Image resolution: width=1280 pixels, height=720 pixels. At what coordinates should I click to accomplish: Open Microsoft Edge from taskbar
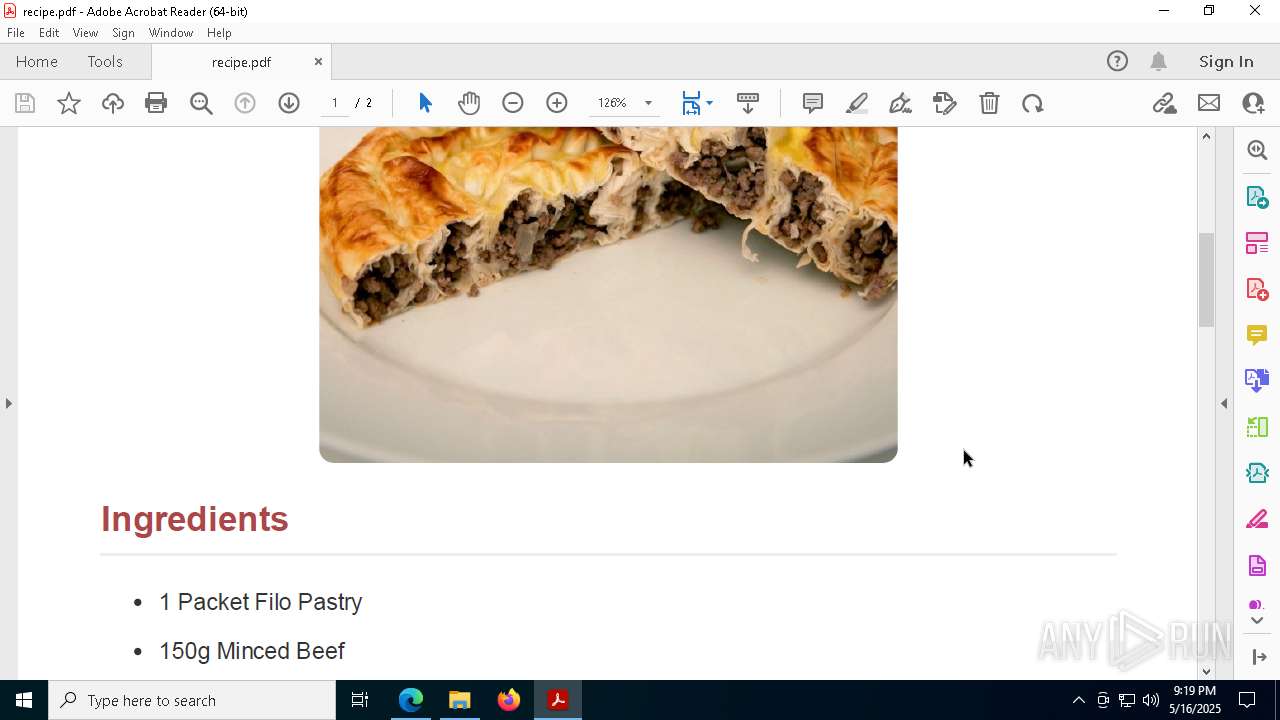click(x=411, y=700)
